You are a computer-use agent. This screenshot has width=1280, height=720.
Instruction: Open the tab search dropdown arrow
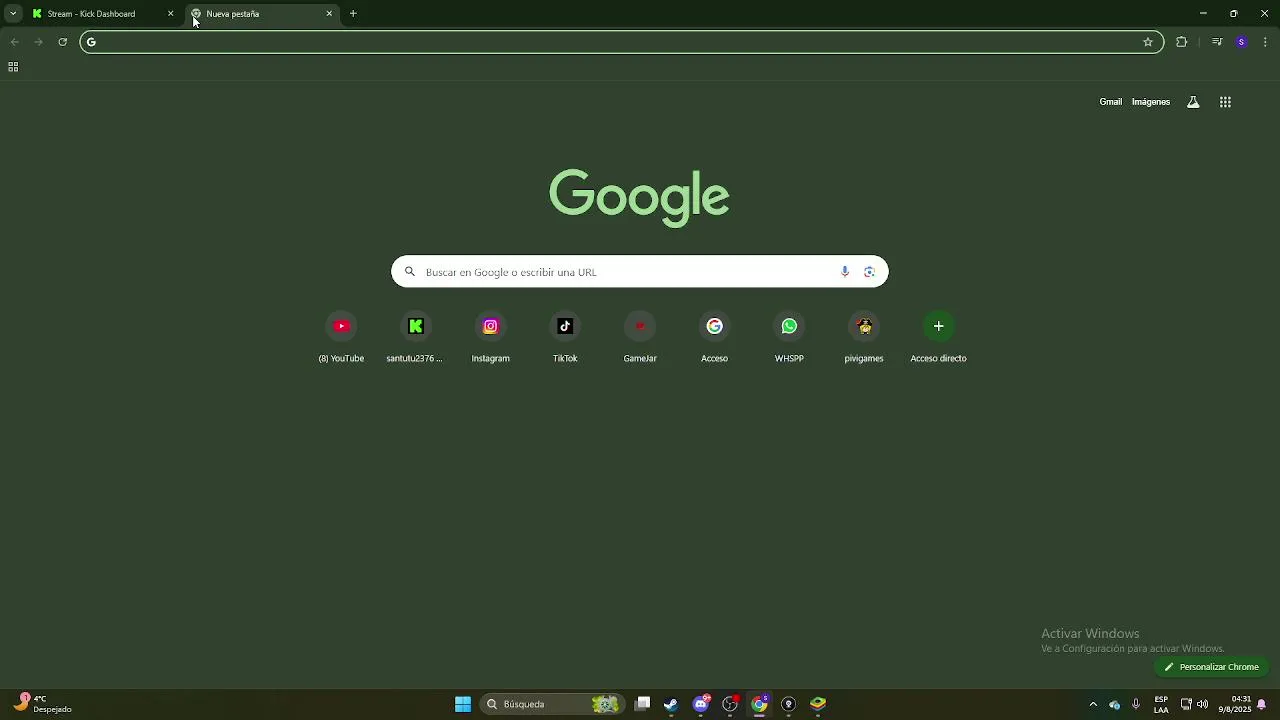tap(13, 14)
